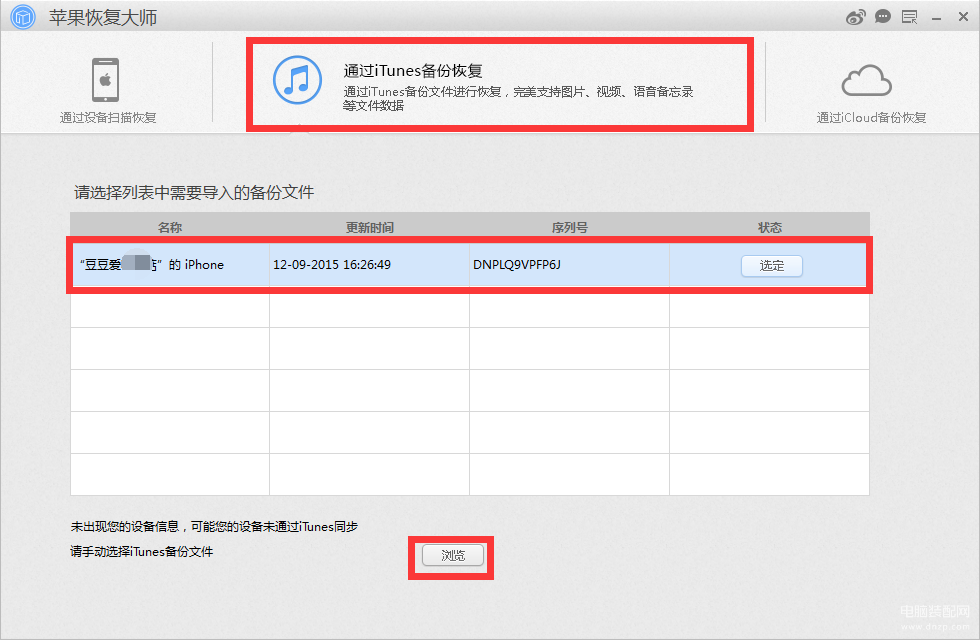Click the 请手动选择iTunes备份文件 text

[x=142, y=552]
